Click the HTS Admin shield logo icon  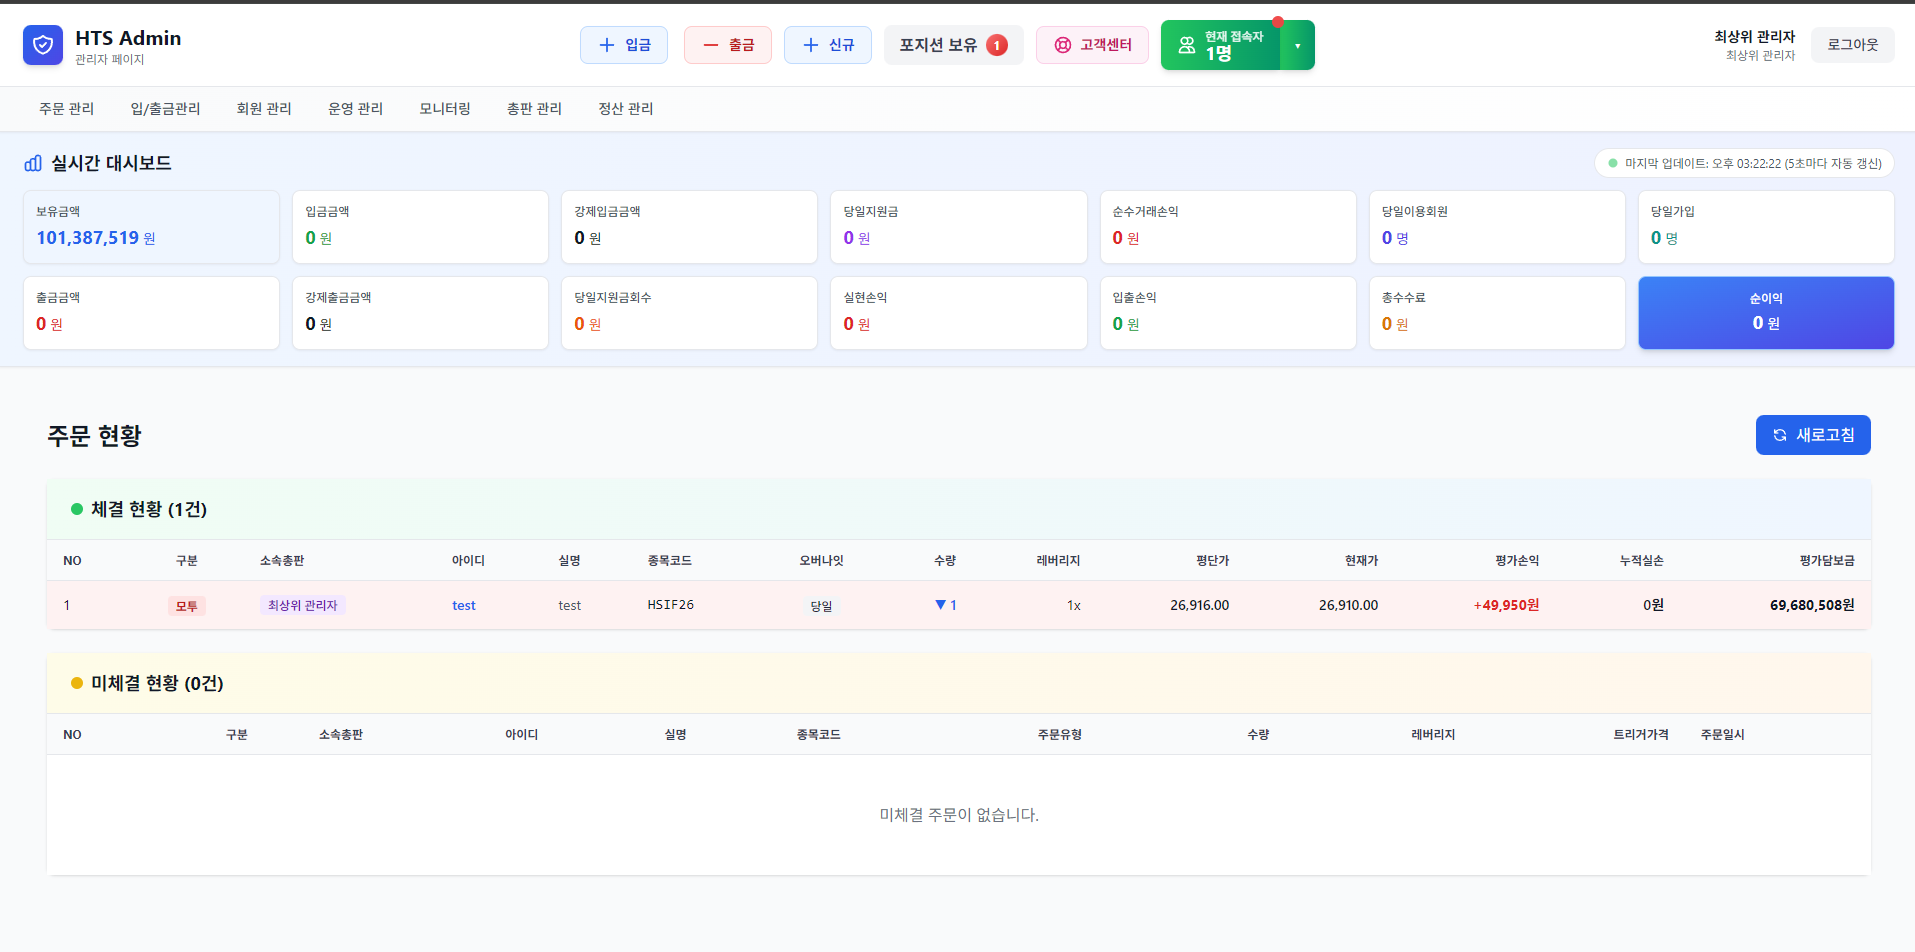coord(42,44)
